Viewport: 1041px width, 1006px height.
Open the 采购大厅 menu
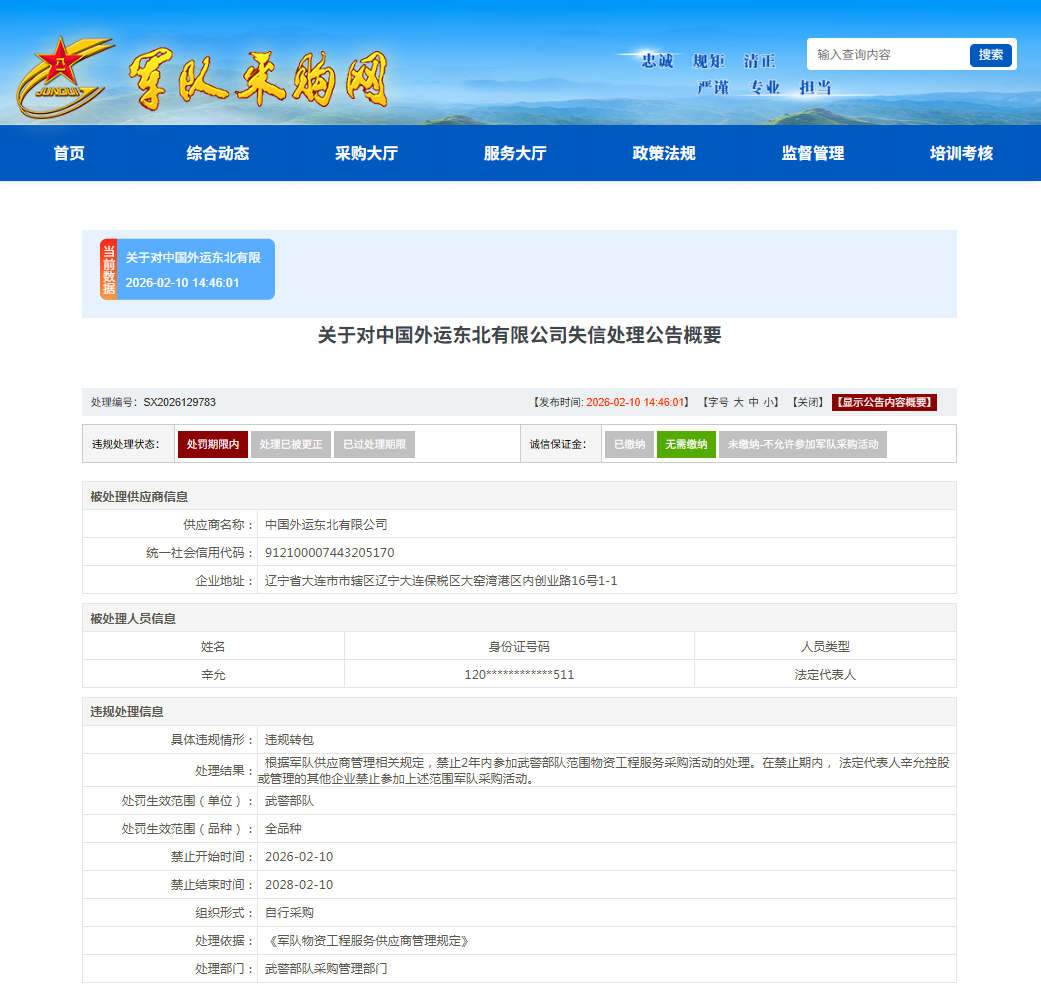click(x=367, y=153)
